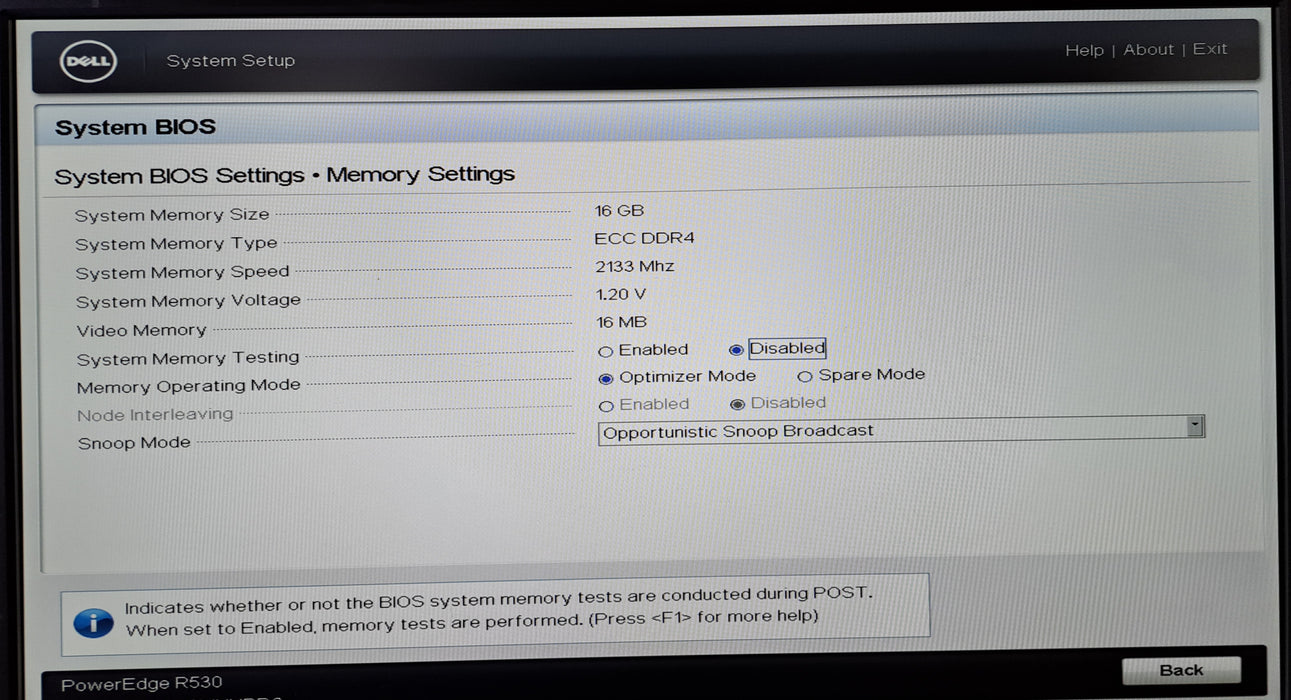Open the Snoop Mode dropdown arrow
Screen dimensions: 1291x700
[x=1194, y=426]
